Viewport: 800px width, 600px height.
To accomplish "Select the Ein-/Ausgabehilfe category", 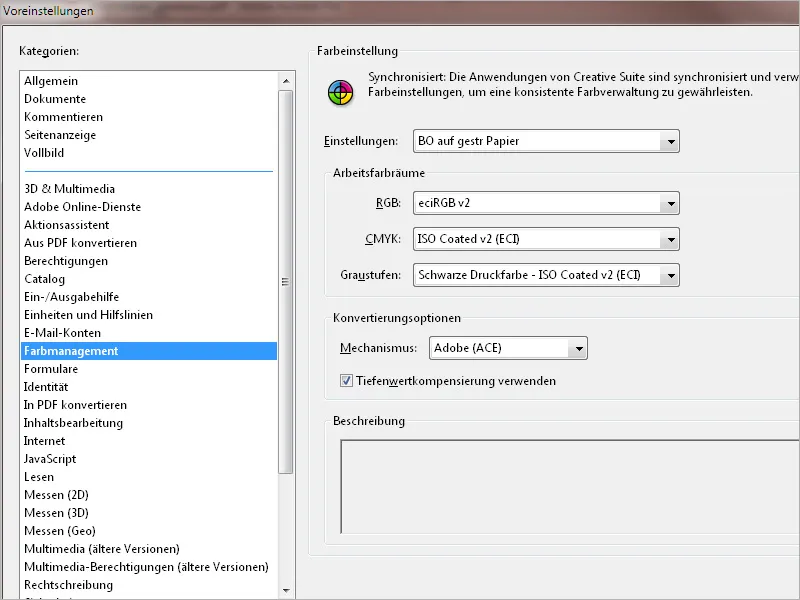I will tap(149, 297).
